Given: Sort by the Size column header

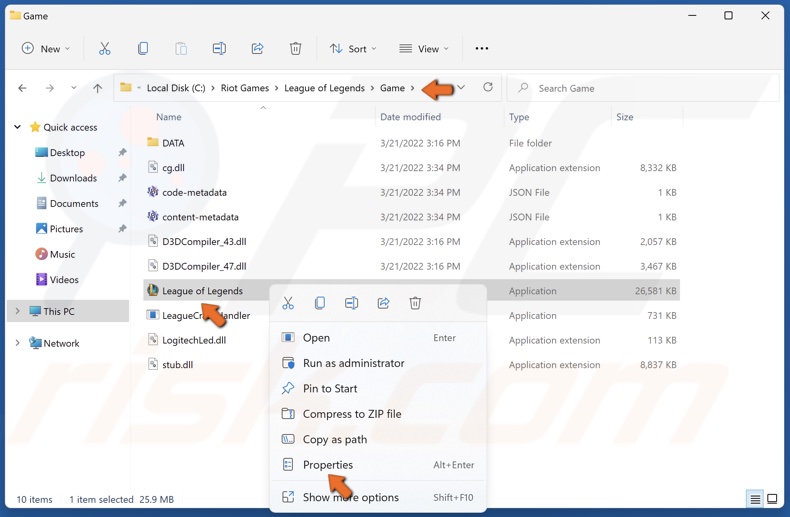Looking at the screenshot, I should click(x=624, y=117).
